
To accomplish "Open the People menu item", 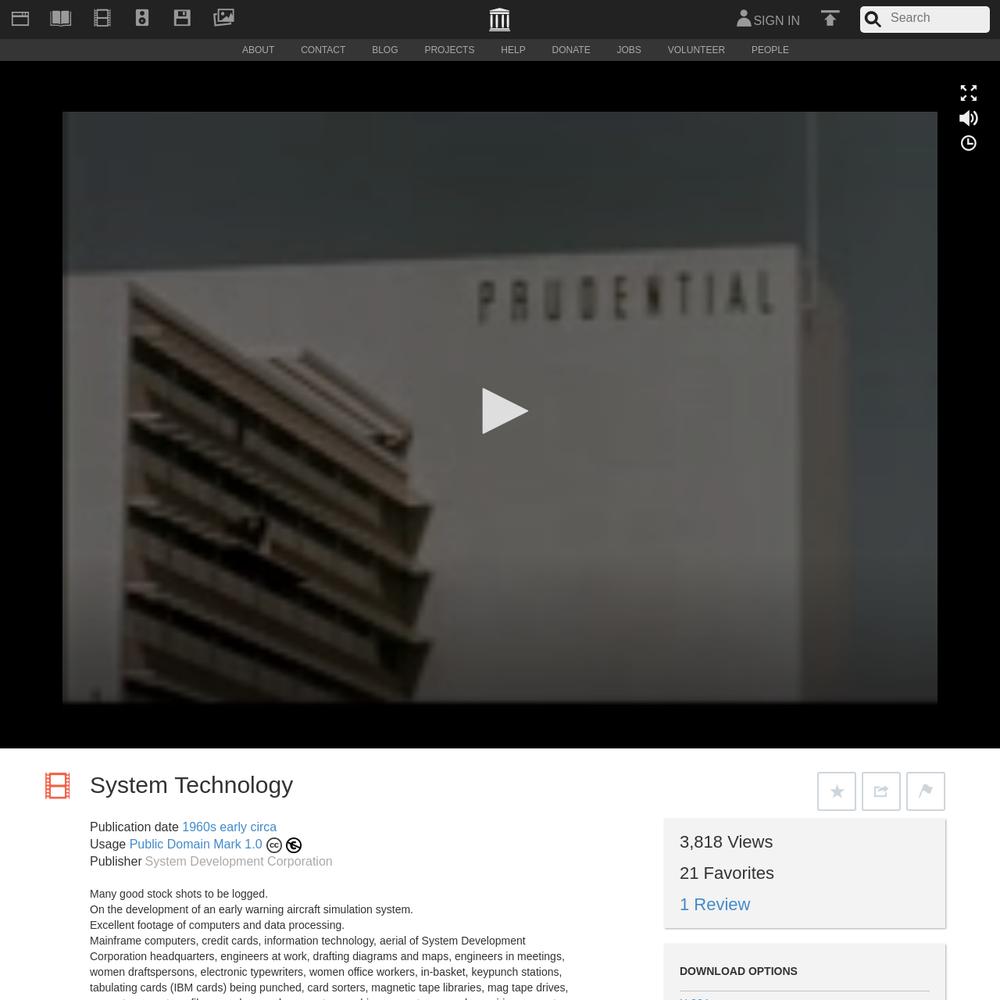I will [x=770, y=50].
